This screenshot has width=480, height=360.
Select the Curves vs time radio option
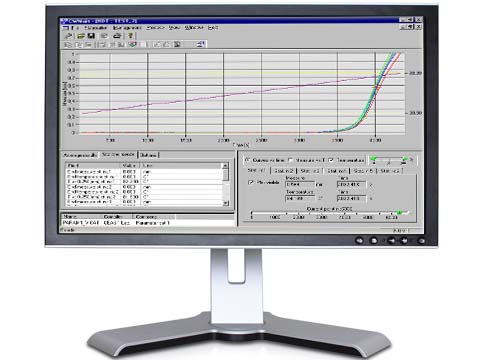(x=248, y=160)
